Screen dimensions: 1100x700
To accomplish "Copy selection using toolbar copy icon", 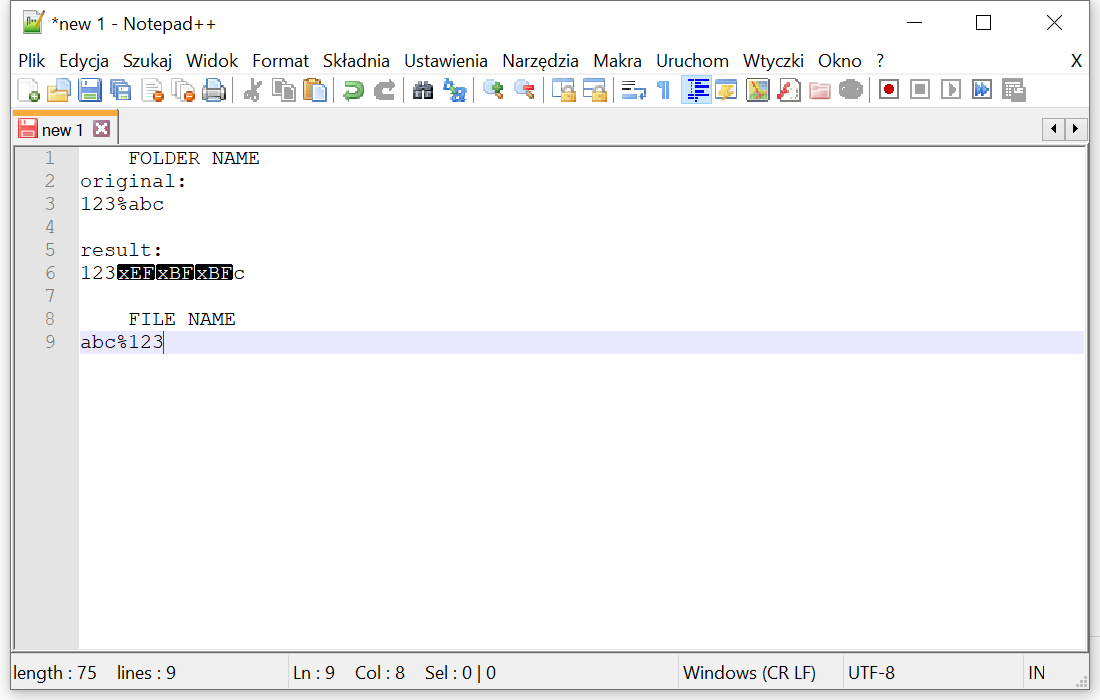I will pos(283,90).
